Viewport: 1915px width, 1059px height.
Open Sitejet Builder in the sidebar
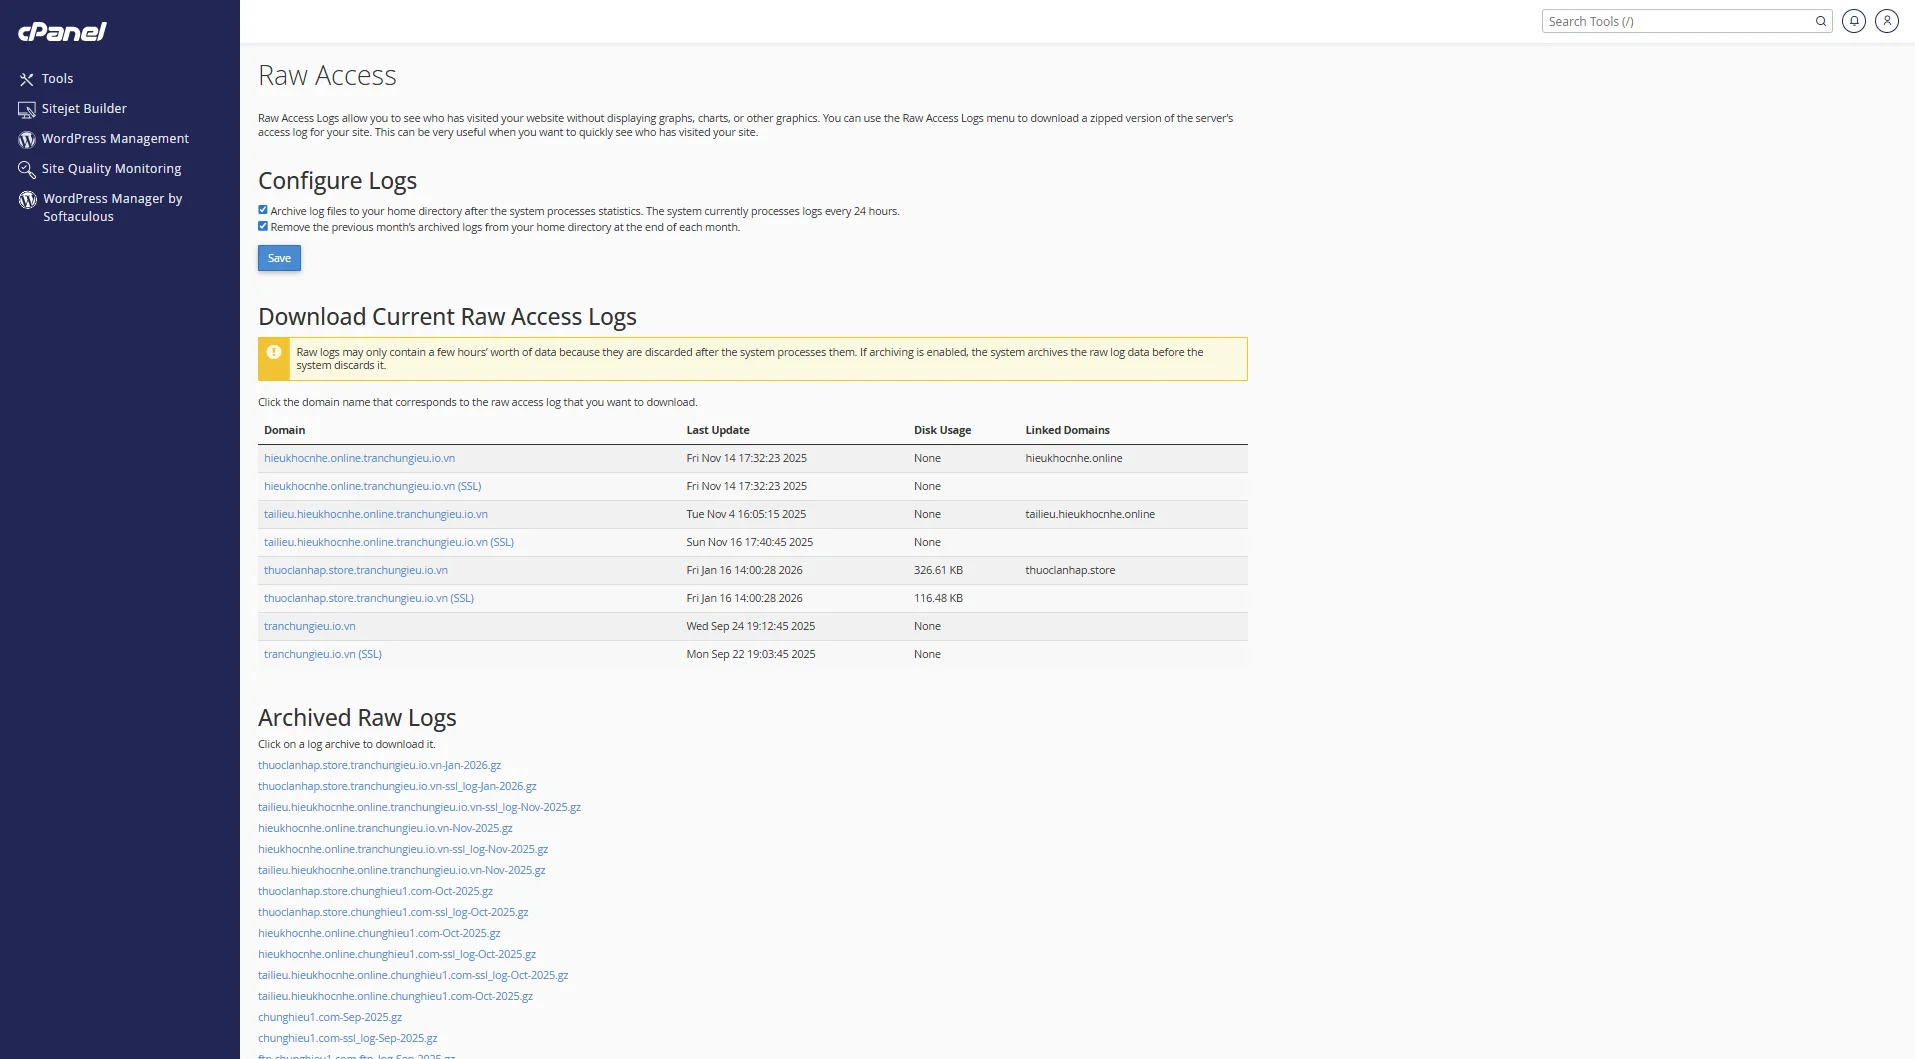[84, 108]
